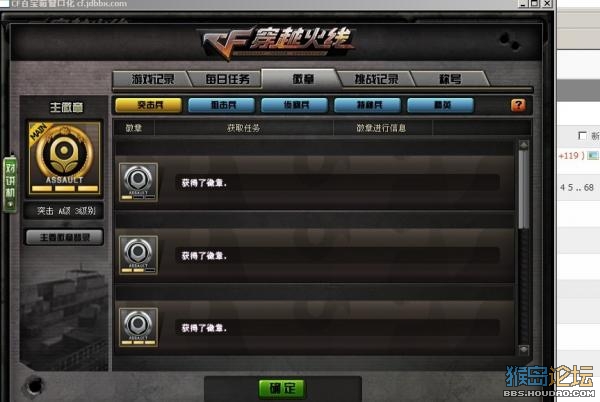Select the yellow 突击兵 class filter
The width and height of the screenshot is (600, 402).
tap(149, 105)
